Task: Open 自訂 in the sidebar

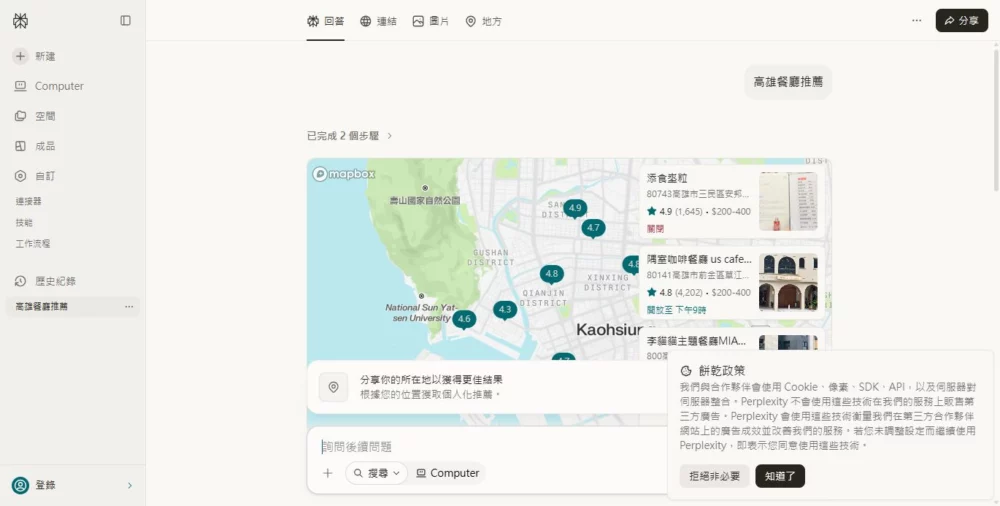Action: [35, 176]
